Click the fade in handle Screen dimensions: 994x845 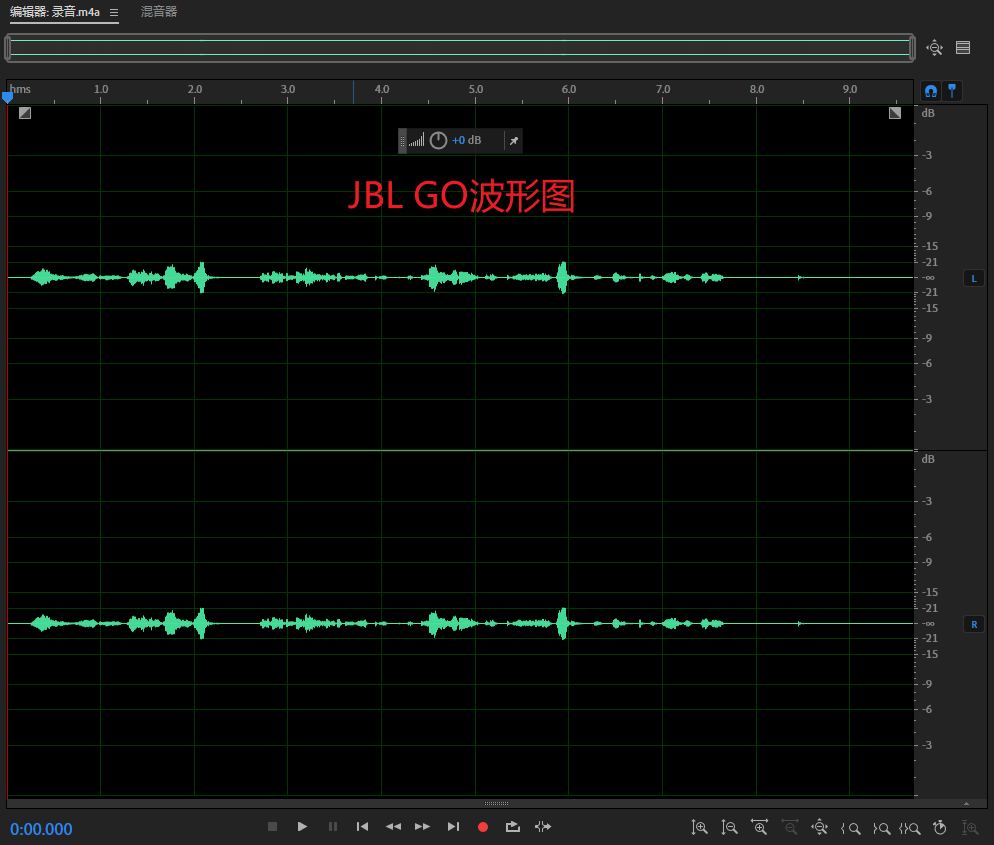pyautogui.click(x=25, y=113)
